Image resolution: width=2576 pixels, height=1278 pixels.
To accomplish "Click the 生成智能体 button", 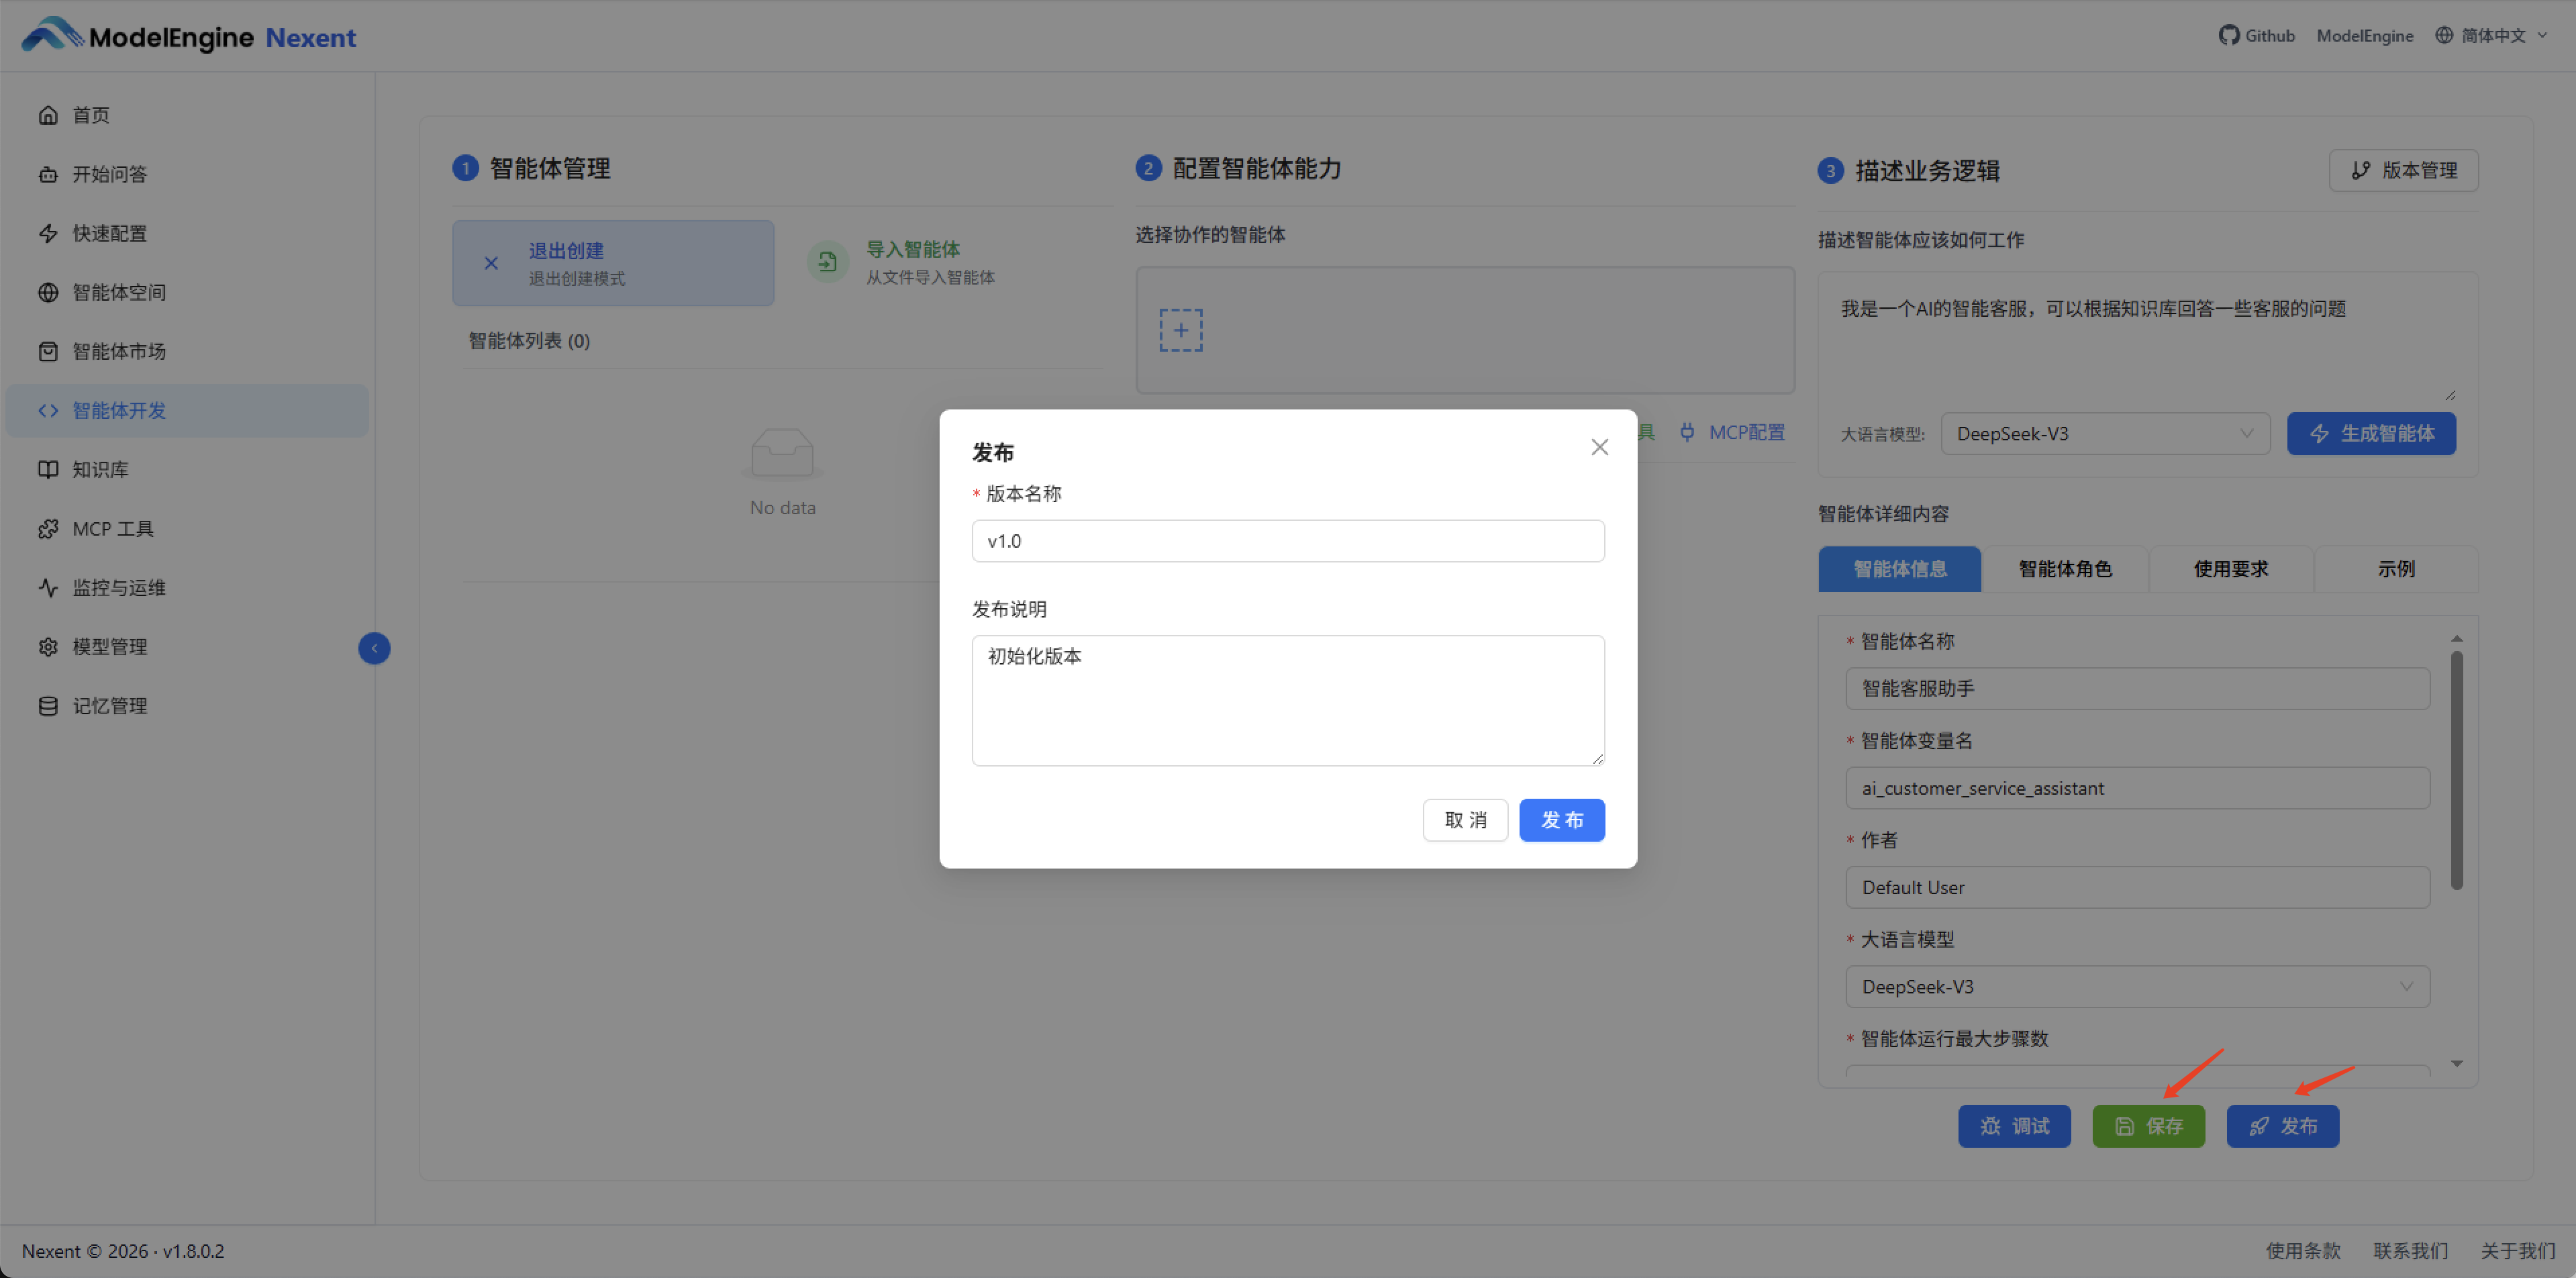I will click(x=2371, y=433).
